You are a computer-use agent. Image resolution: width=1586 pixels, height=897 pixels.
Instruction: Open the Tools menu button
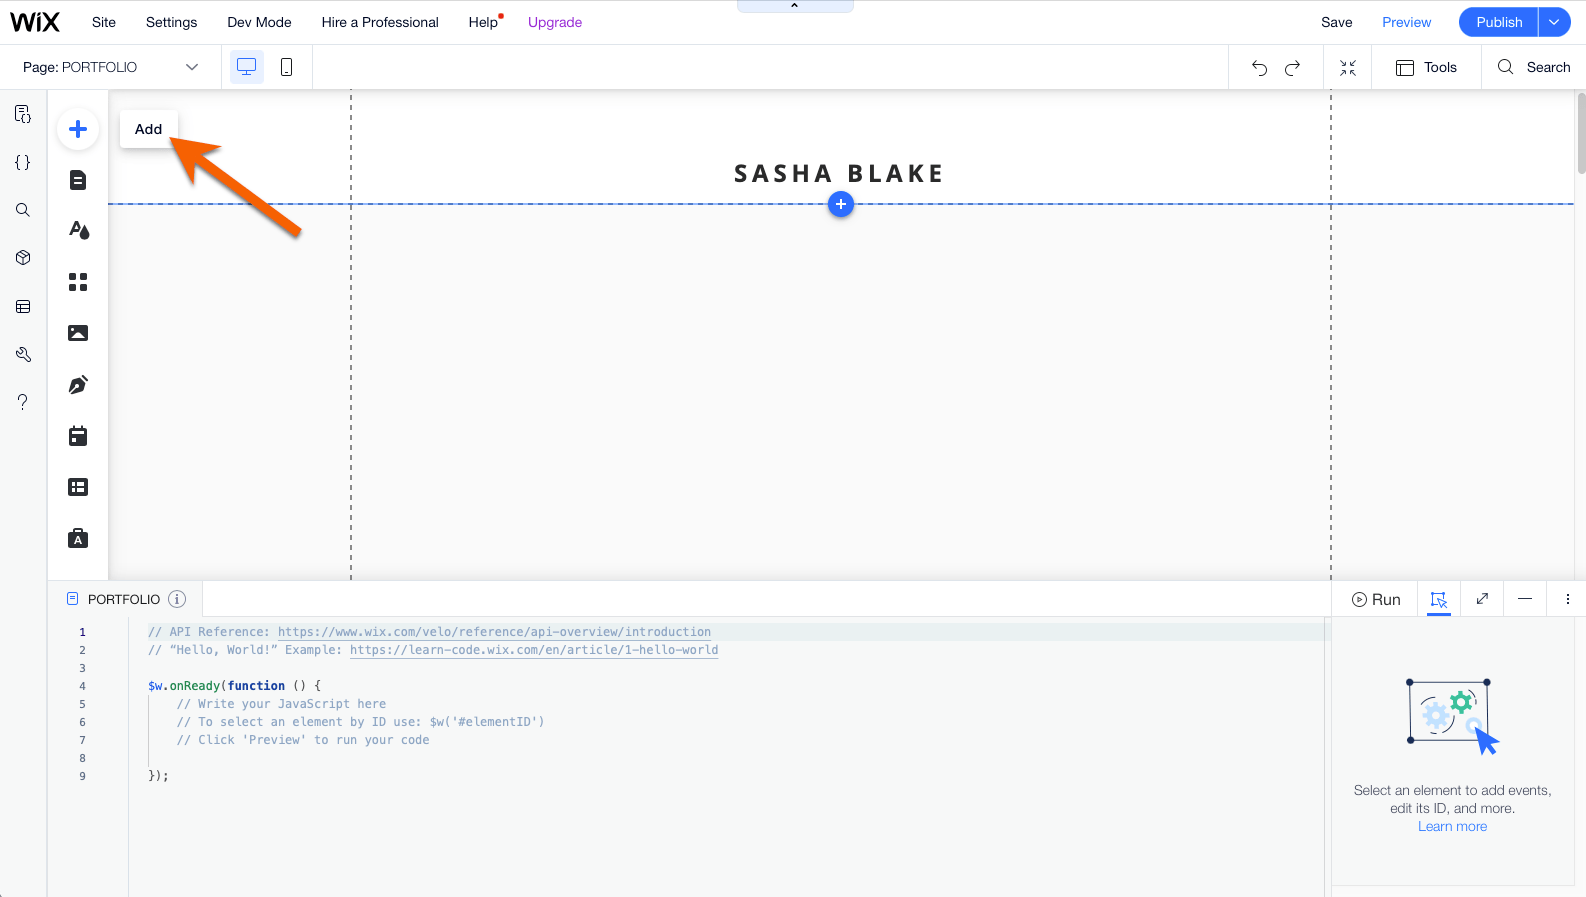click(1427, 67)
